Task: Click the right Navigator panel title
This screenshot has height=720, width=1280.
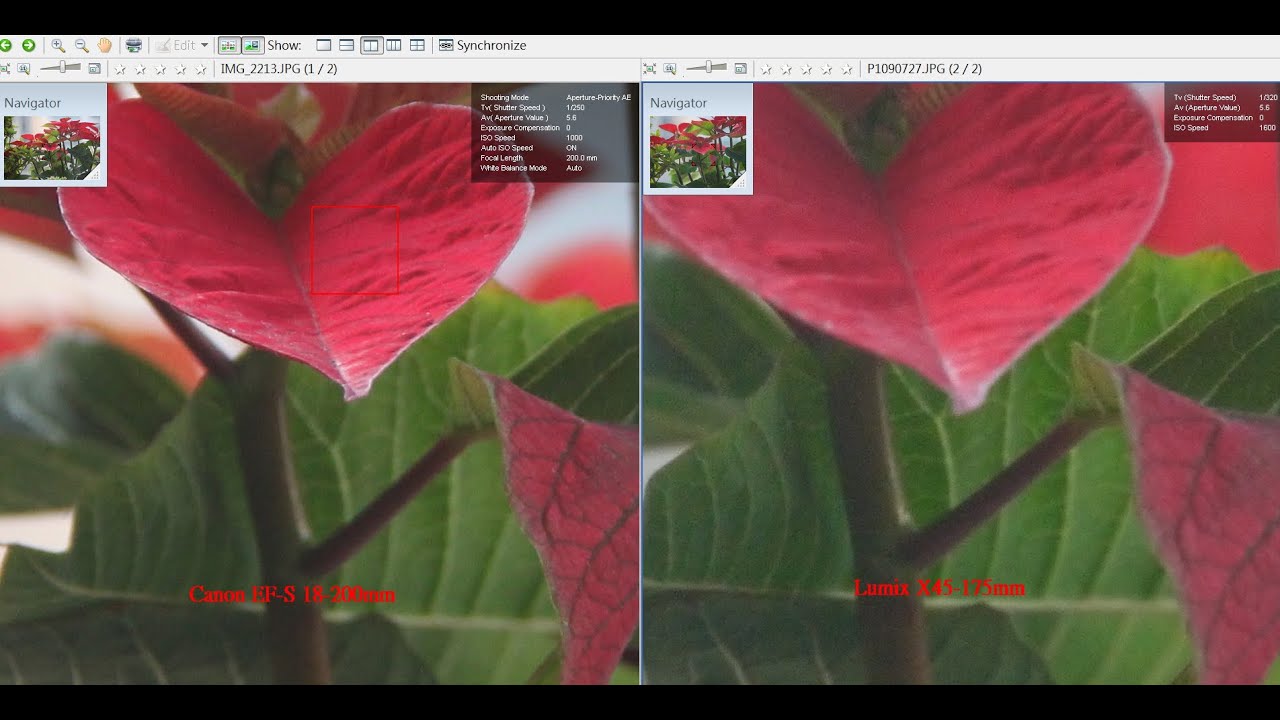Action: [x=679, y=103]
